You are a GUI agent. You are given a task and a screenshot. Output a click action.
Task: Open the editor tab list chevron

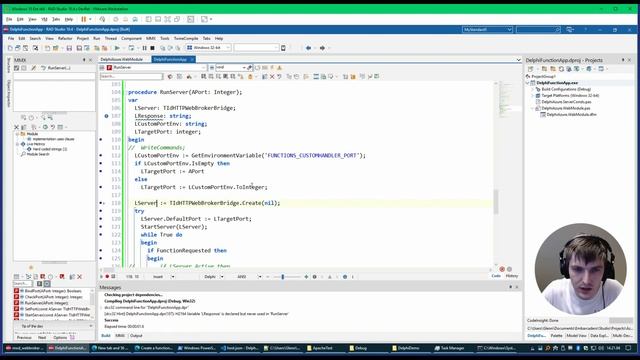[518, 60]
